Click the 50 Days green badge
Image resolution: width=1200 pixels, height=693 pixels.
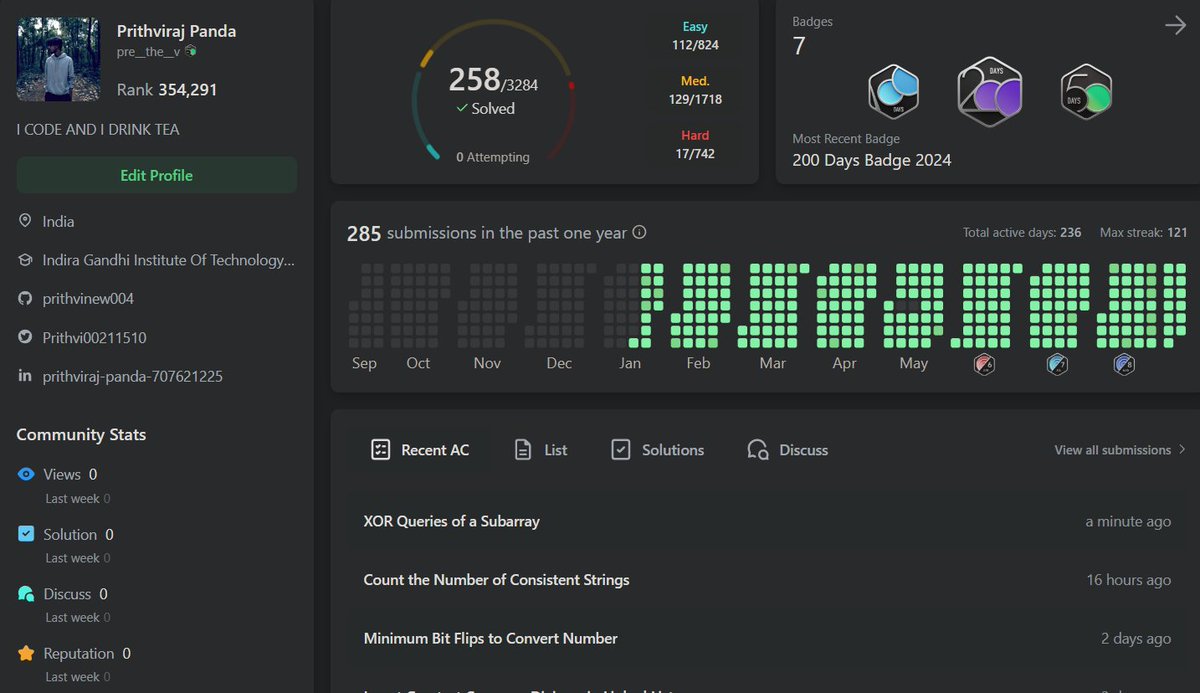pyautogui.click(x=1086, y=92)
